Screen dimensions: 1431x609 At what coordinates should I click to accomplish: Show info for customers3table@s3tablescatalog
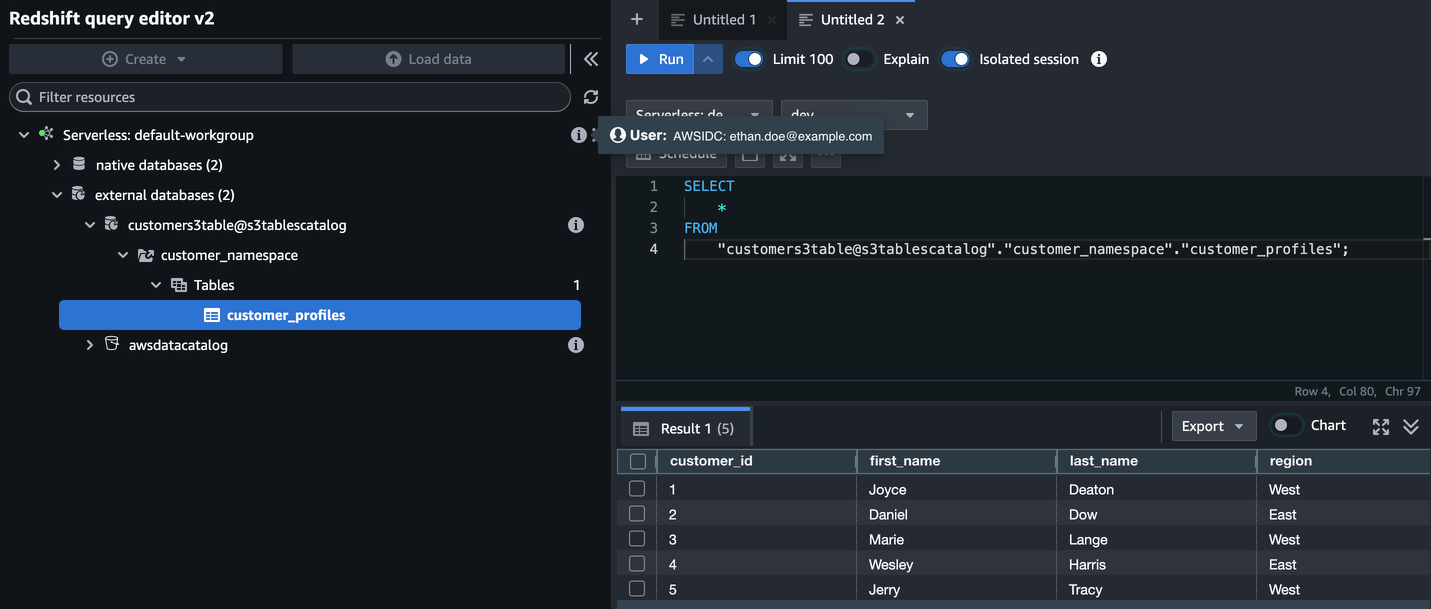[x=576, y=225]
